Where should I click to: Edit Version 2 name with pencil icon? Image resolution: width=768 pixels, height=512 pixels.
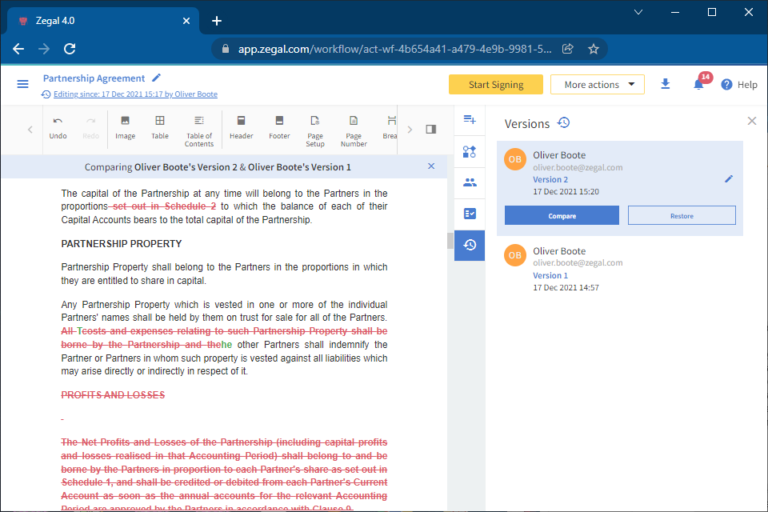pyautogui.click(x=729, y=179)
